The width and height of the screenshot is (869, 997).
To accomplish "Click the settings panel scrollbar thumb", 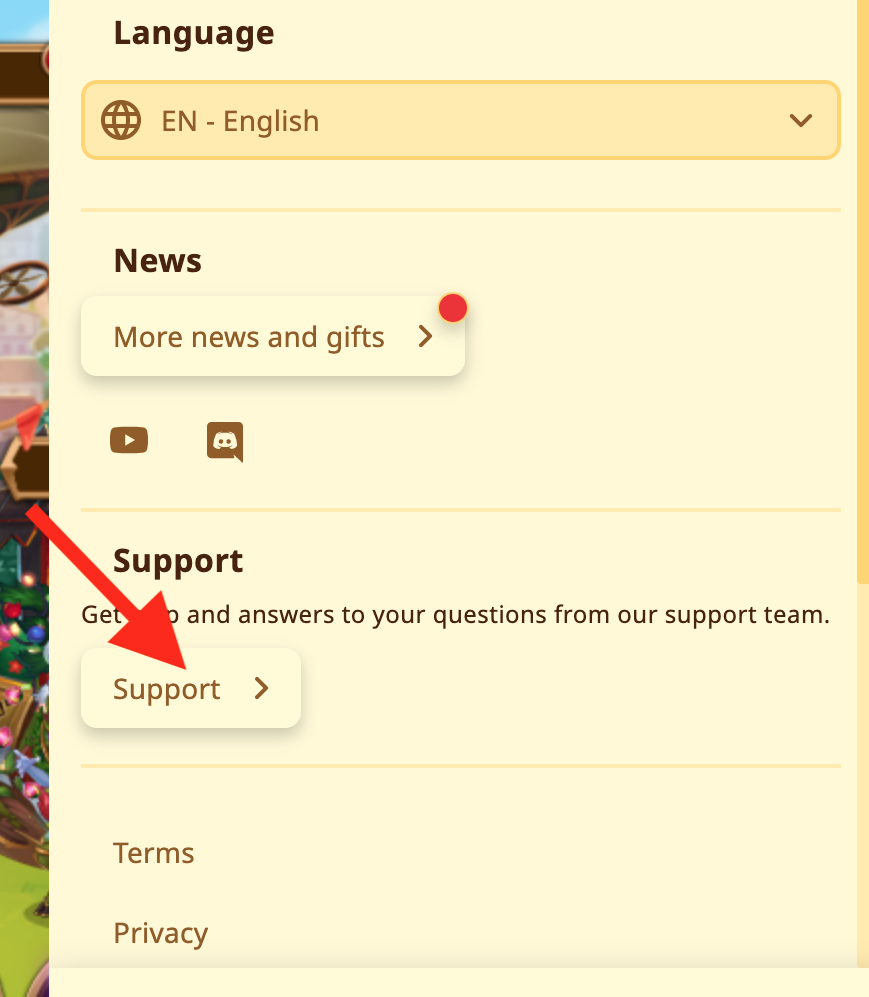I will (x=863, y=291).
